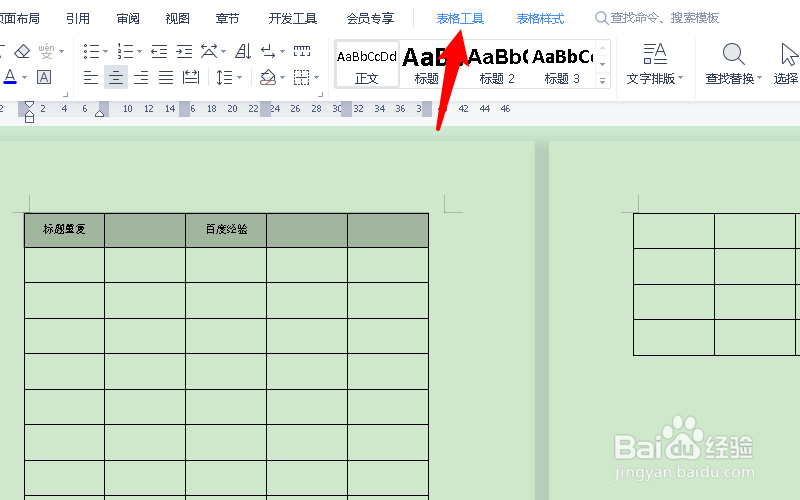The width and height of the screenshot is (800, 500).
Task: Open paragraph dialog launcher corner icon
Action: (320, 94)
